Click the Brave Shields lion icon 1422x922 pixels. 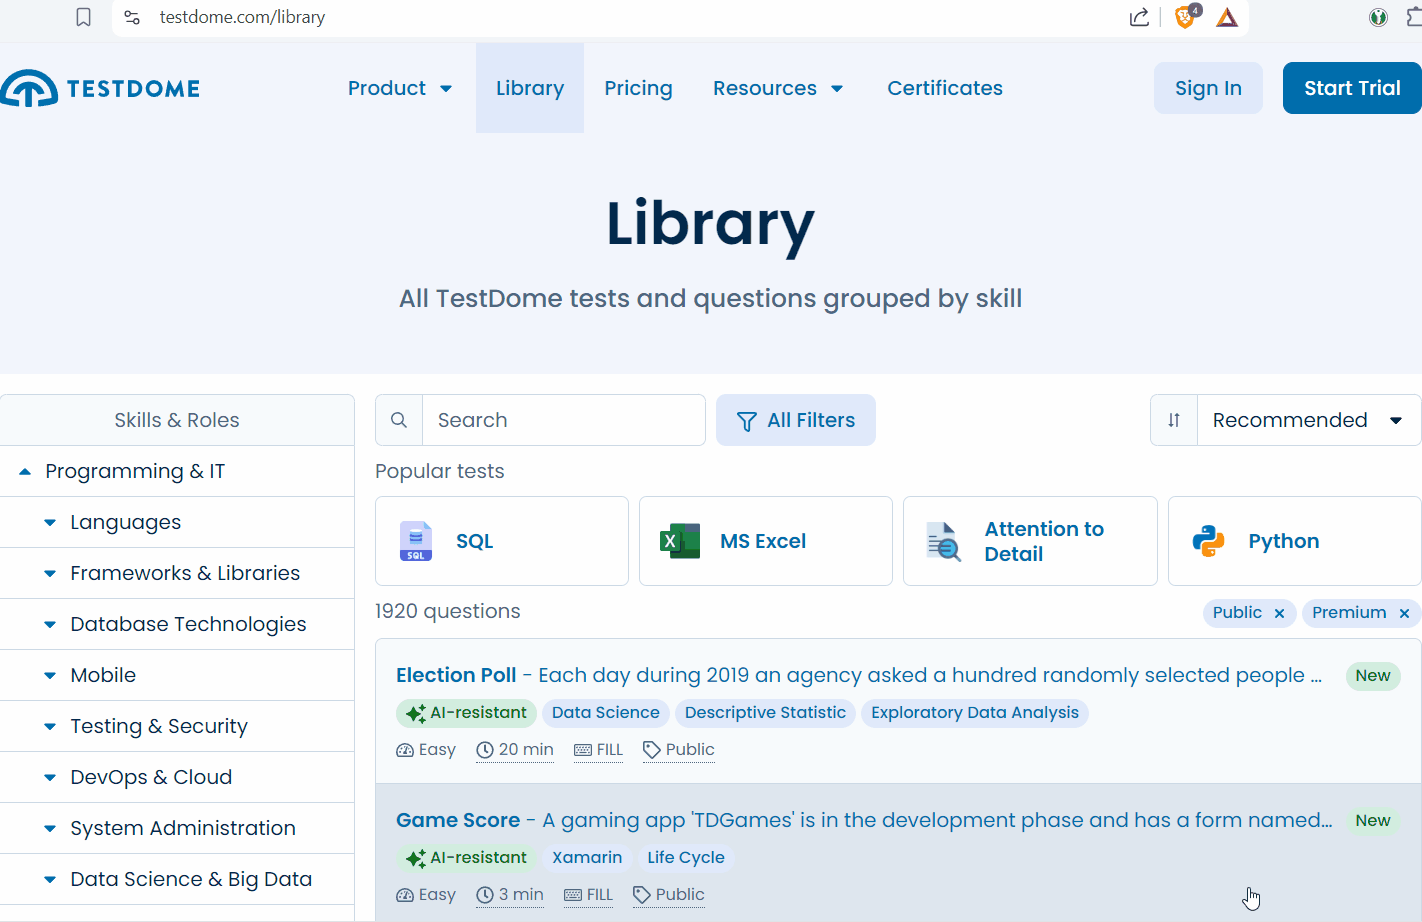tap(1185, 17)
